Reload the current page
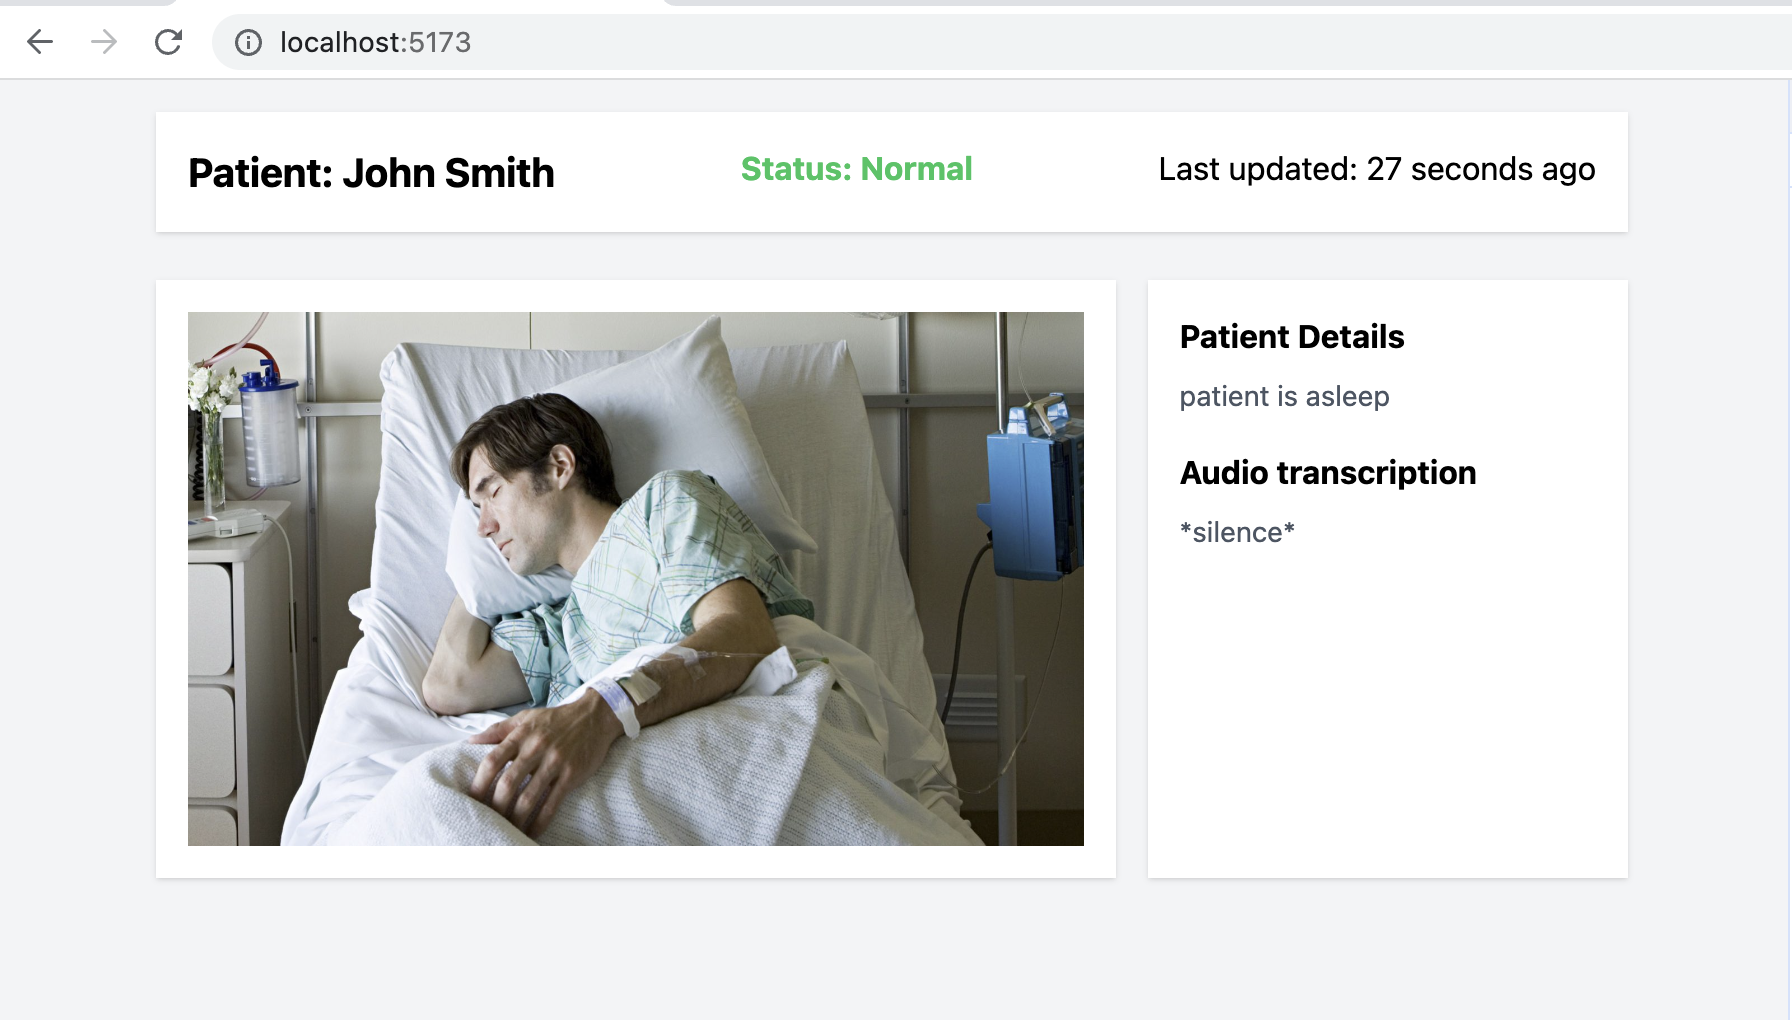1792x1020 pixels. pos(168,42)
